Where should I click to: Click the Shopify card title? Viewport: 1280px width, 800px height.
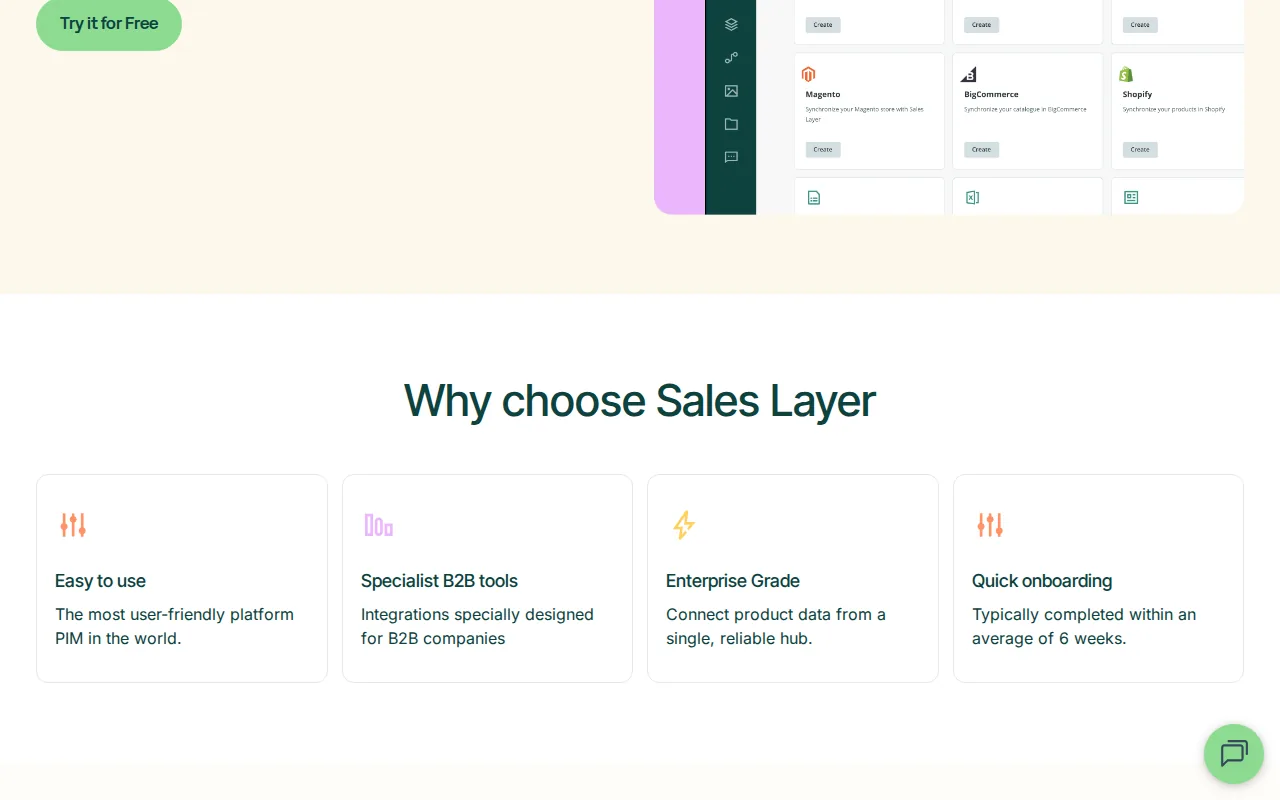[x=1137, y=94]
